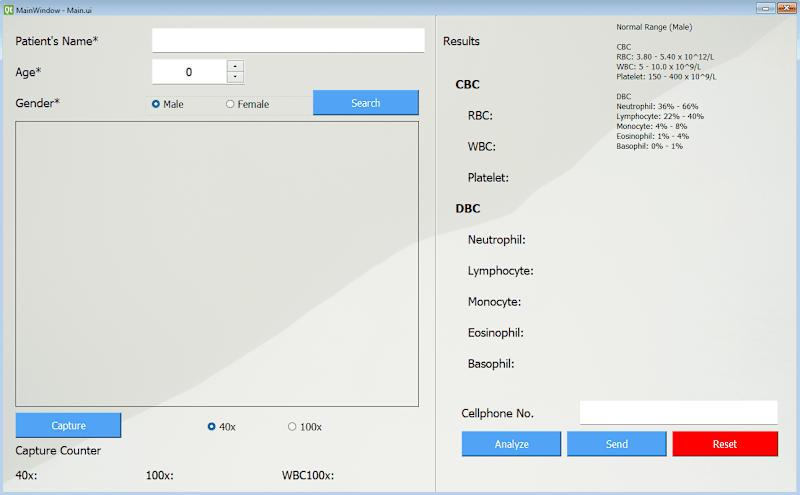The image size is (800, 495).
Task: Click the "40x:" counter label
Action: click(26, 476)
